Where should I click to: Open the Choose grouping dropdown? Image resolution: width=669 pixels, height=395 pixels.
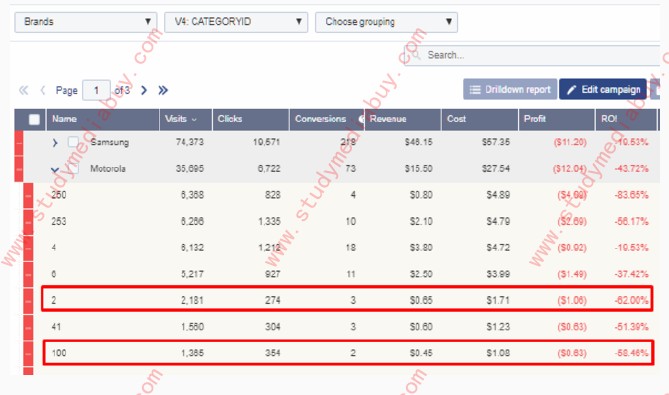point(386,22)
